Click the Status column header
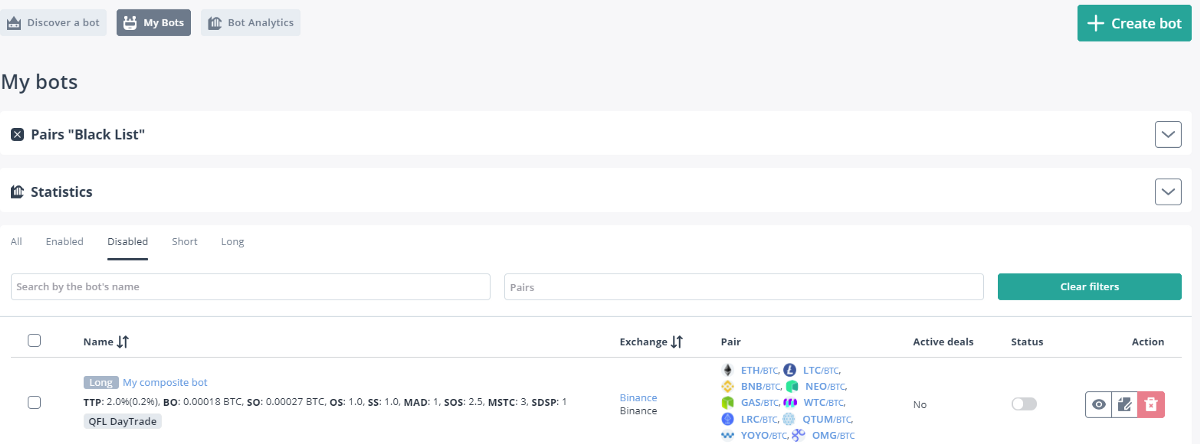1200x444 pixels. (x=1027, y=342)
